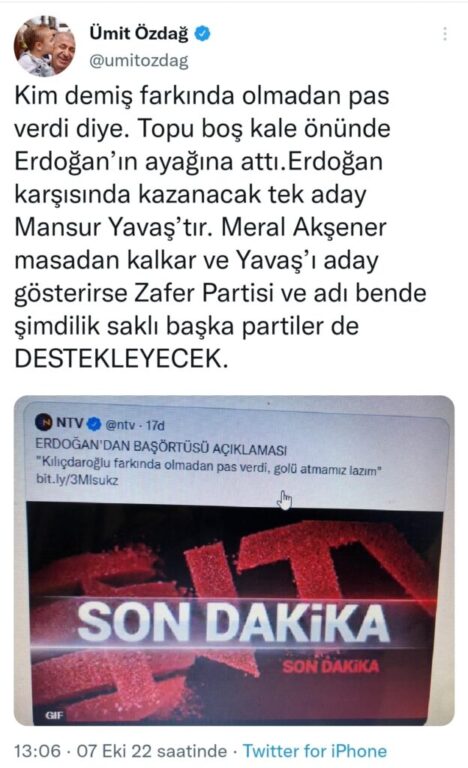Image resolution: width=468 pixels, height=768 pixels.
Task: Click the NTV verified badge in embedded tweet
Action: click(94, 423)
